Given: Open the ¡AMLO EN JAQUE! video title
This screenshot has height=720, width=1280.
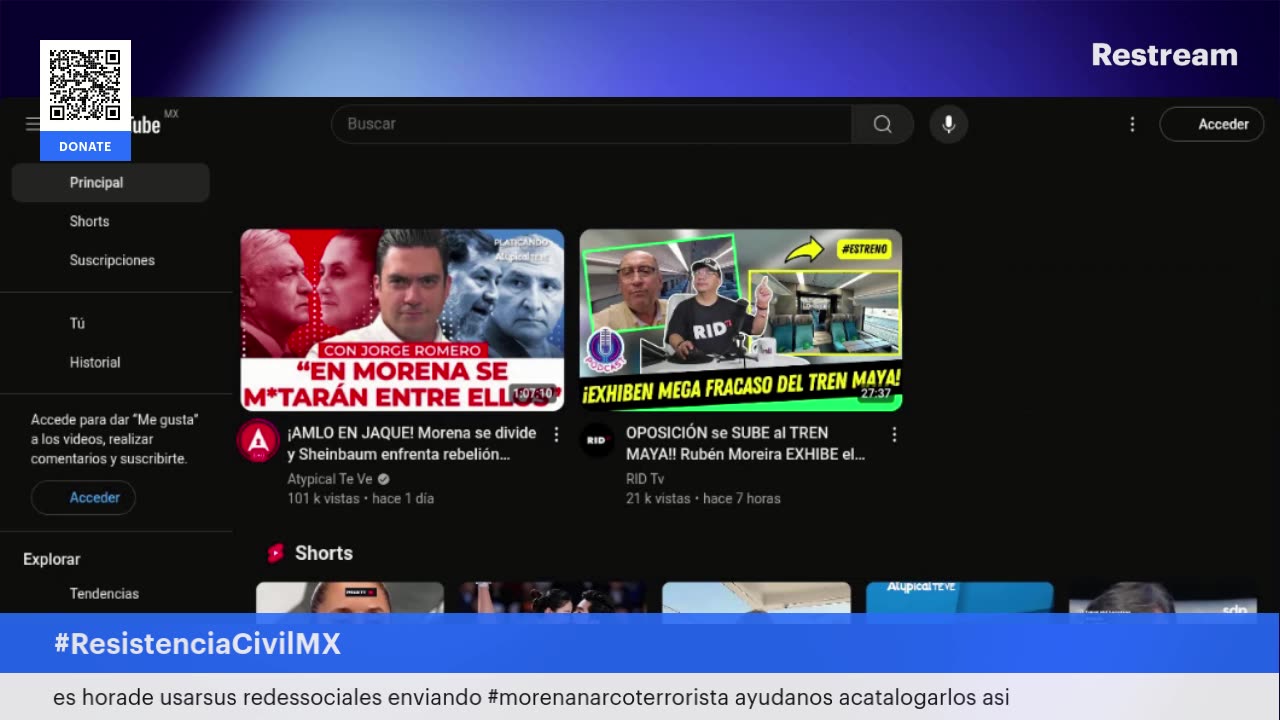Looking at the screenshot, I should pos(412,443).
